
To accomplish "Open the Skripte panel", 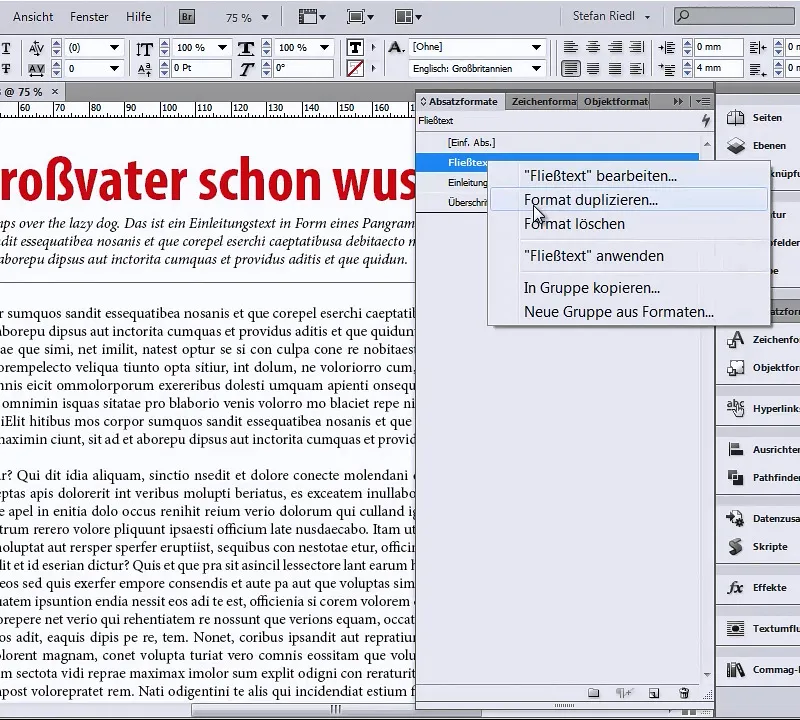I will [758, 547].
